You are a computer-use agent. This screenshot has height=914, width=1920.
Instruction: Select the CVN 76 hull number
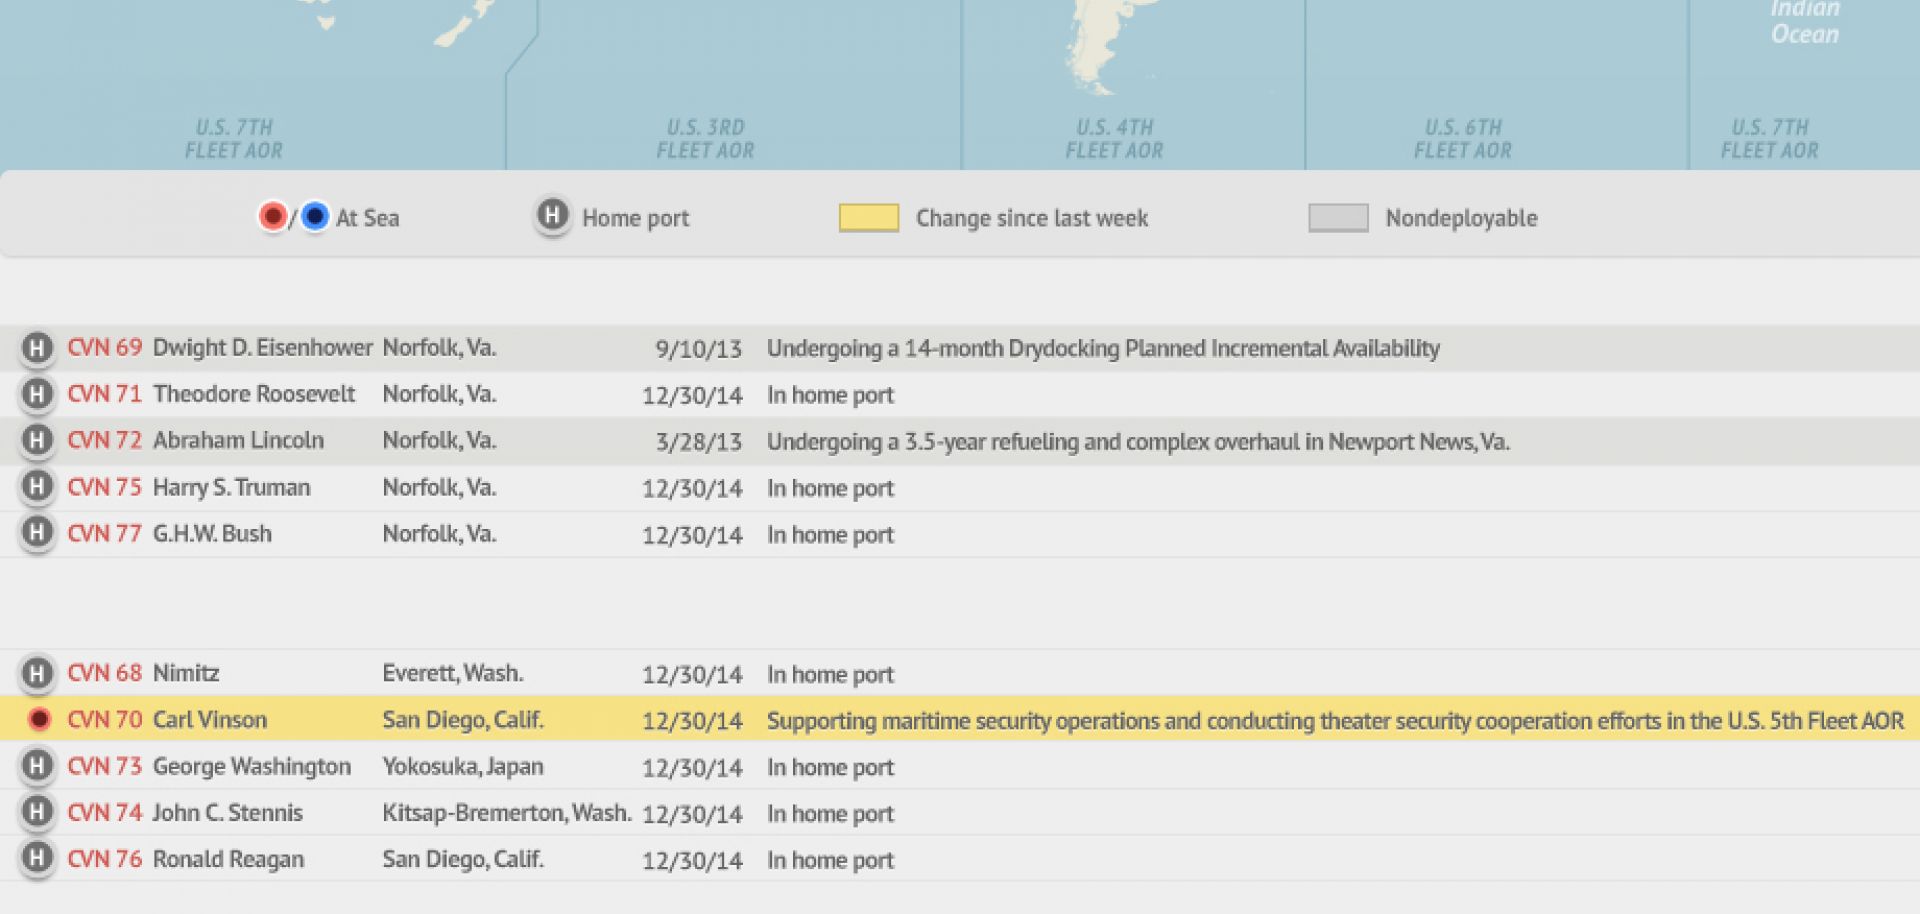pyautogui.click(x=104, y=859)
